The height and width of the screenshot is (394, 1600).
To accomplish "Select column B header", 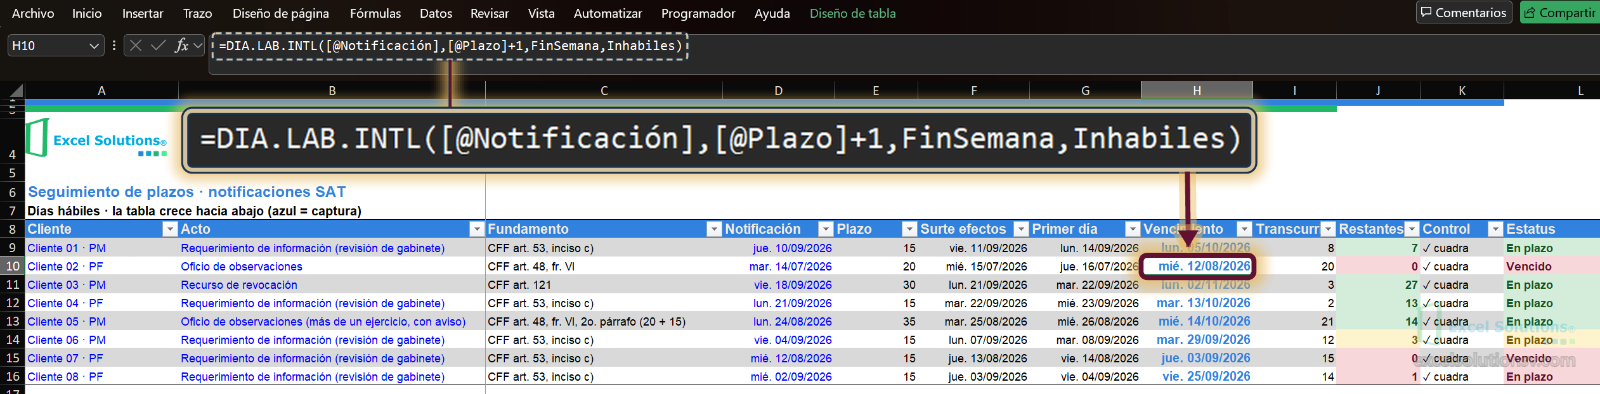I will (x=332, y=90).
